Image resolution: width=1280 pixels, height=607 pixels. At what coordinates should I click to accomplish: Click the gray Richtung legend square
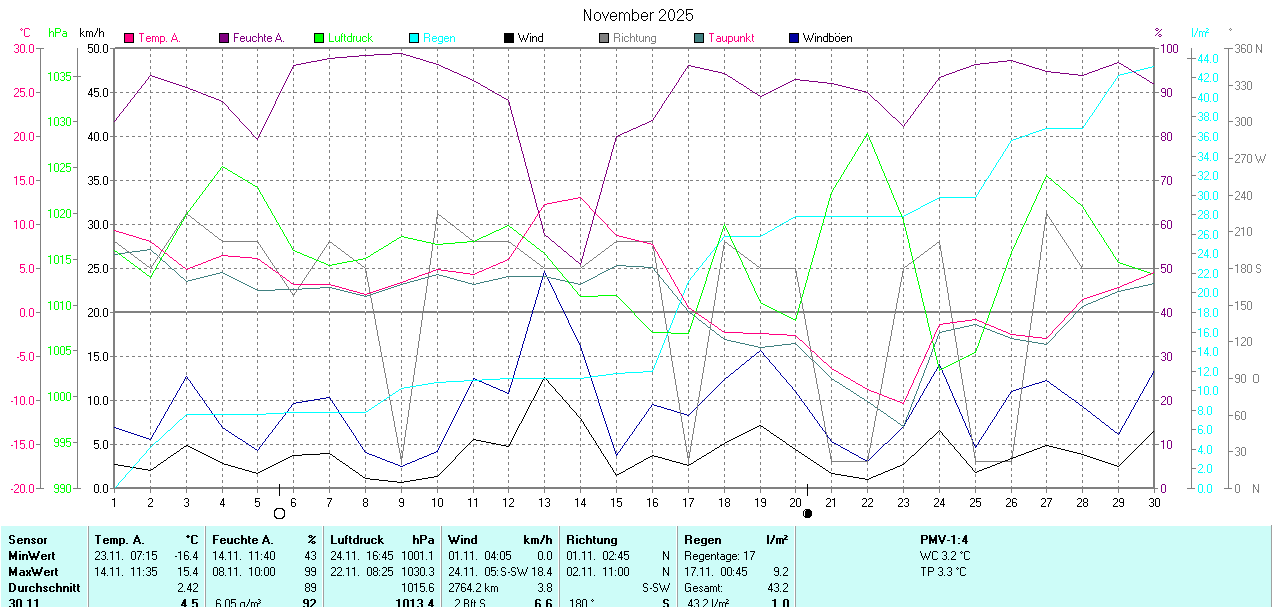[604, 38]
